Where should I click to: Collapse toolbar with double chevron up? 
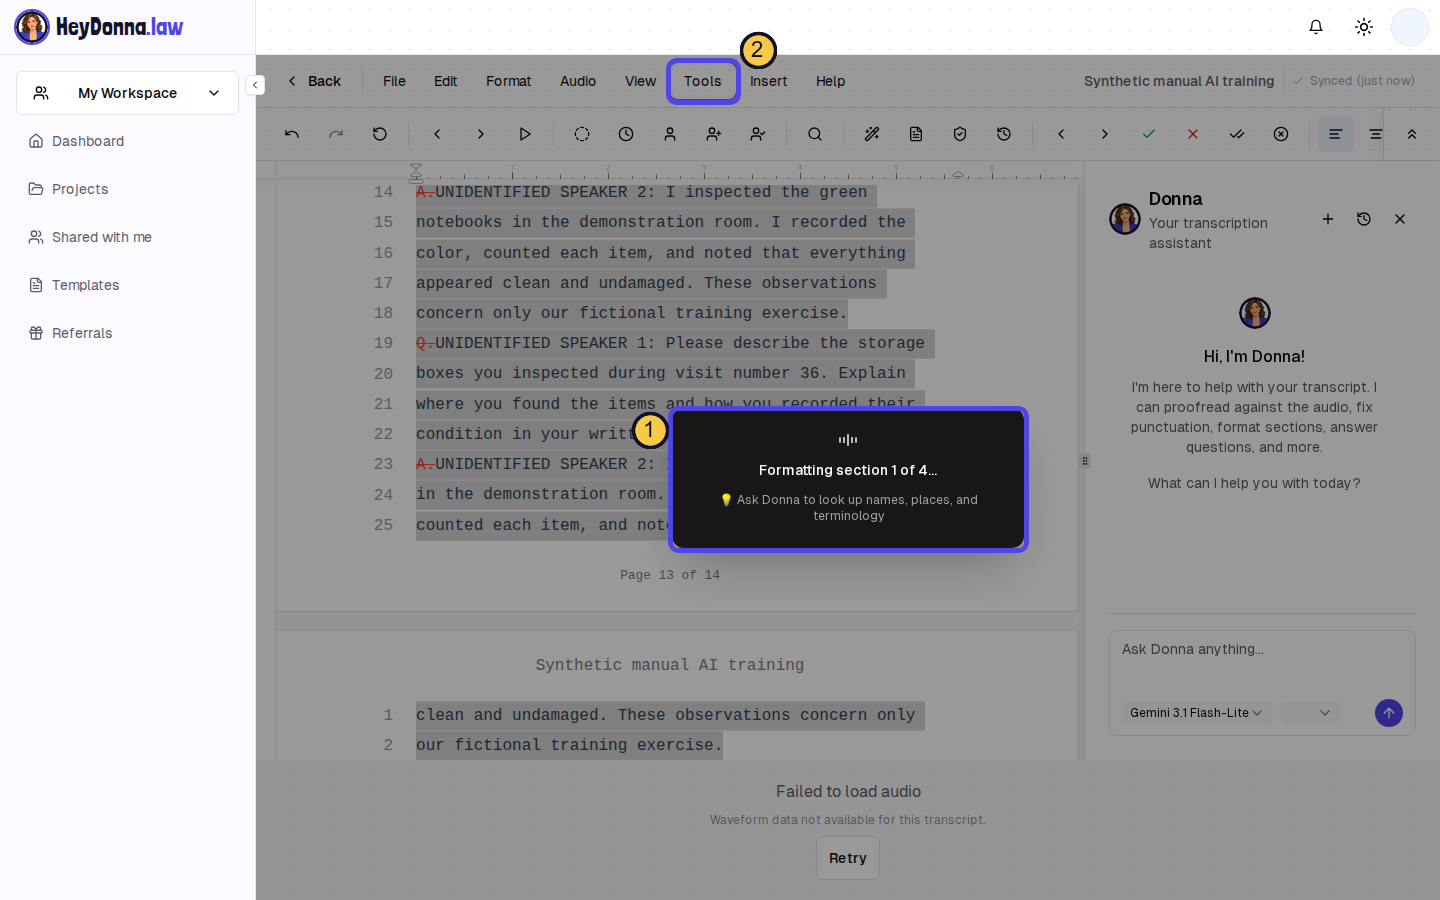[x=1412, y=134]
